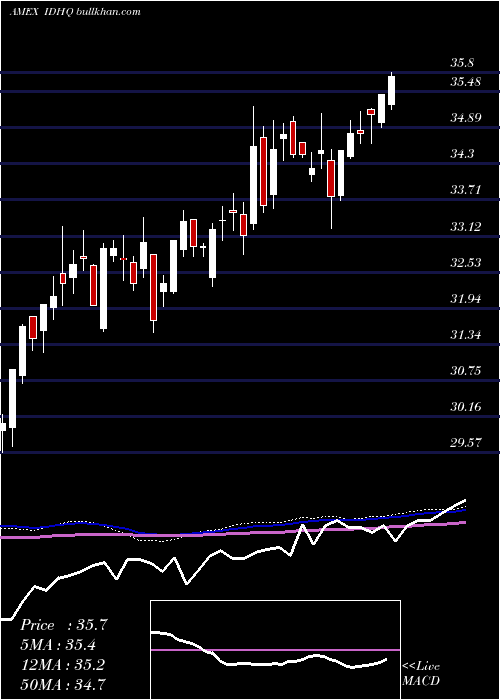500x700 pixels.
Task: Click the 33.71 price axis label
Action: coord(465,190)
